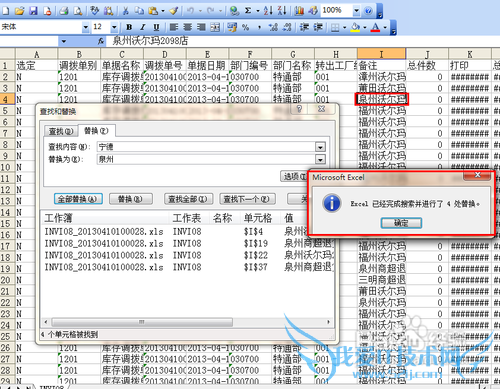Click the Increase Indent icon
The image size is (500, 389).
(318, 27)
